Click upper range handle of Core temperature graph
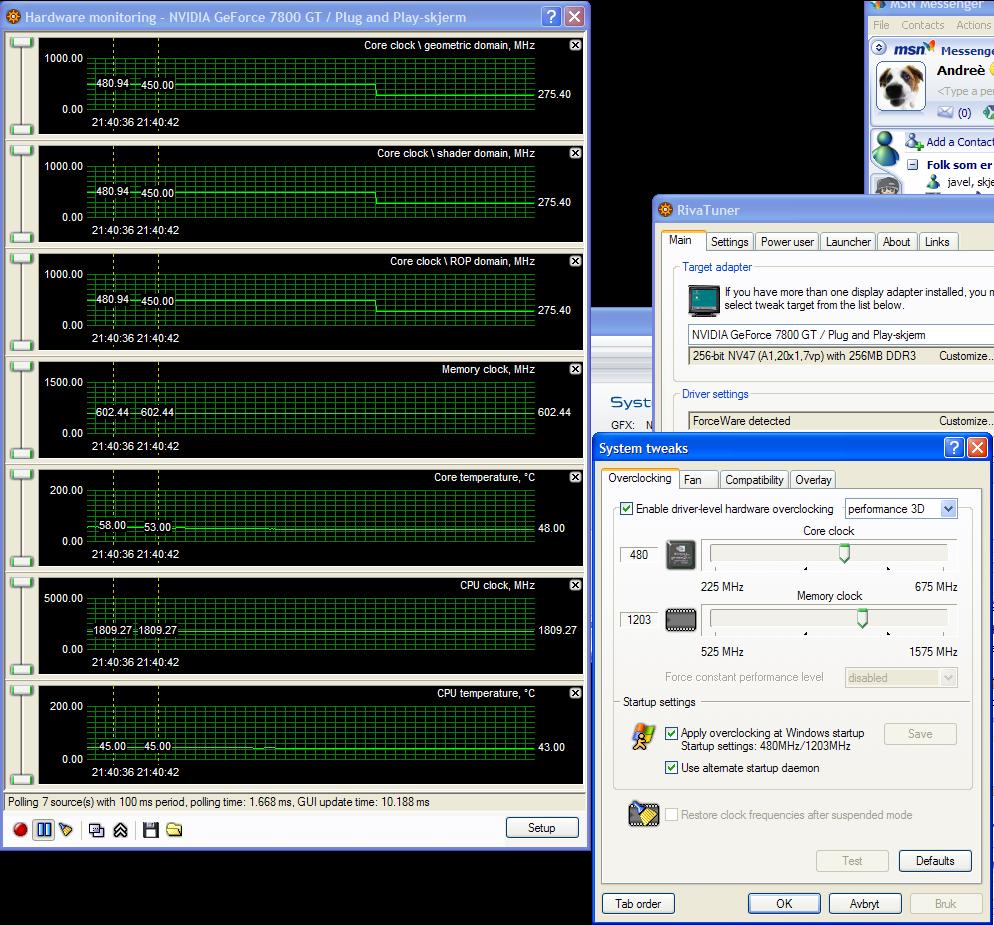 (22, 475)
